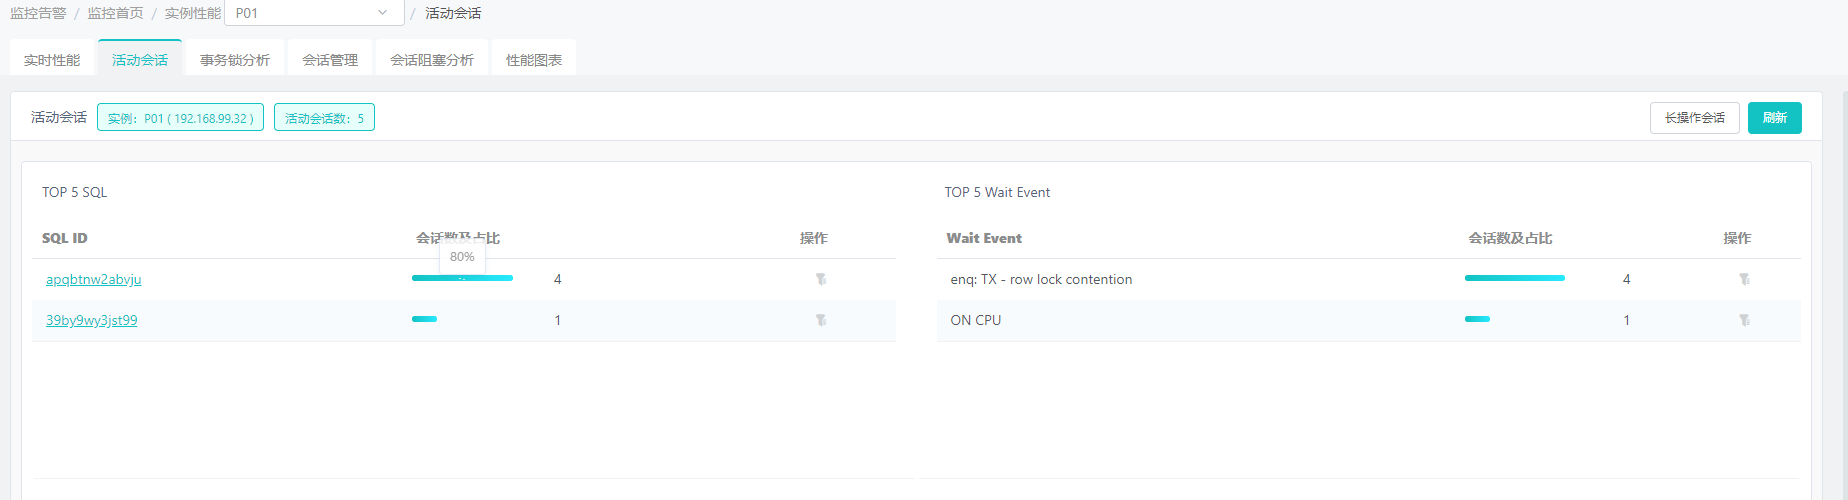Click filter icon for SQL 39by9wy3jst99
Image resolution: width=1848 pixels, height=500 pixels.
click(x=821, y=320)
